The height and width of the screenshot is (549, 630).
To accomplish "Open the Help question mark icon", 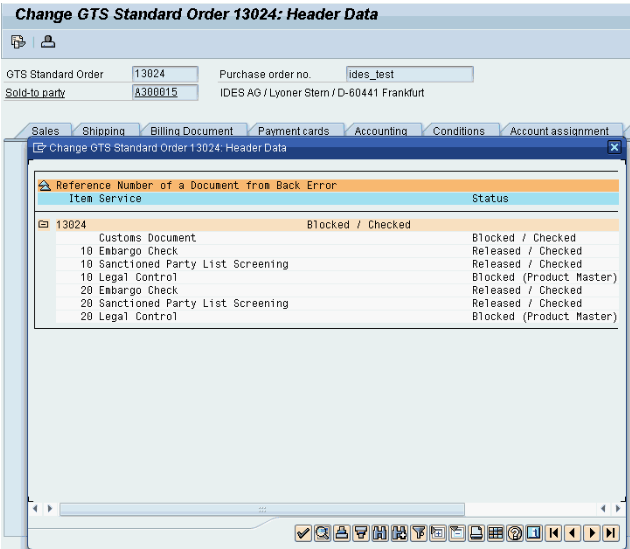I will pyautogui.click(x=515, y=533).
